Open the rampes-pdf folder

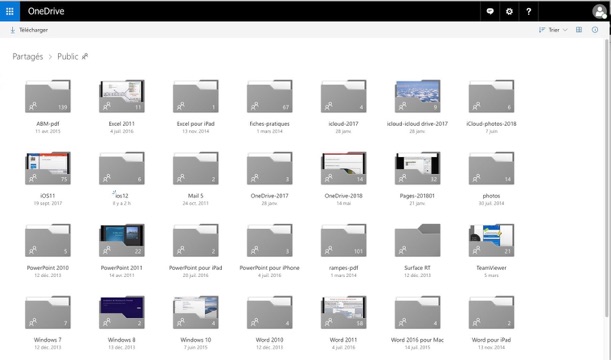343,240
